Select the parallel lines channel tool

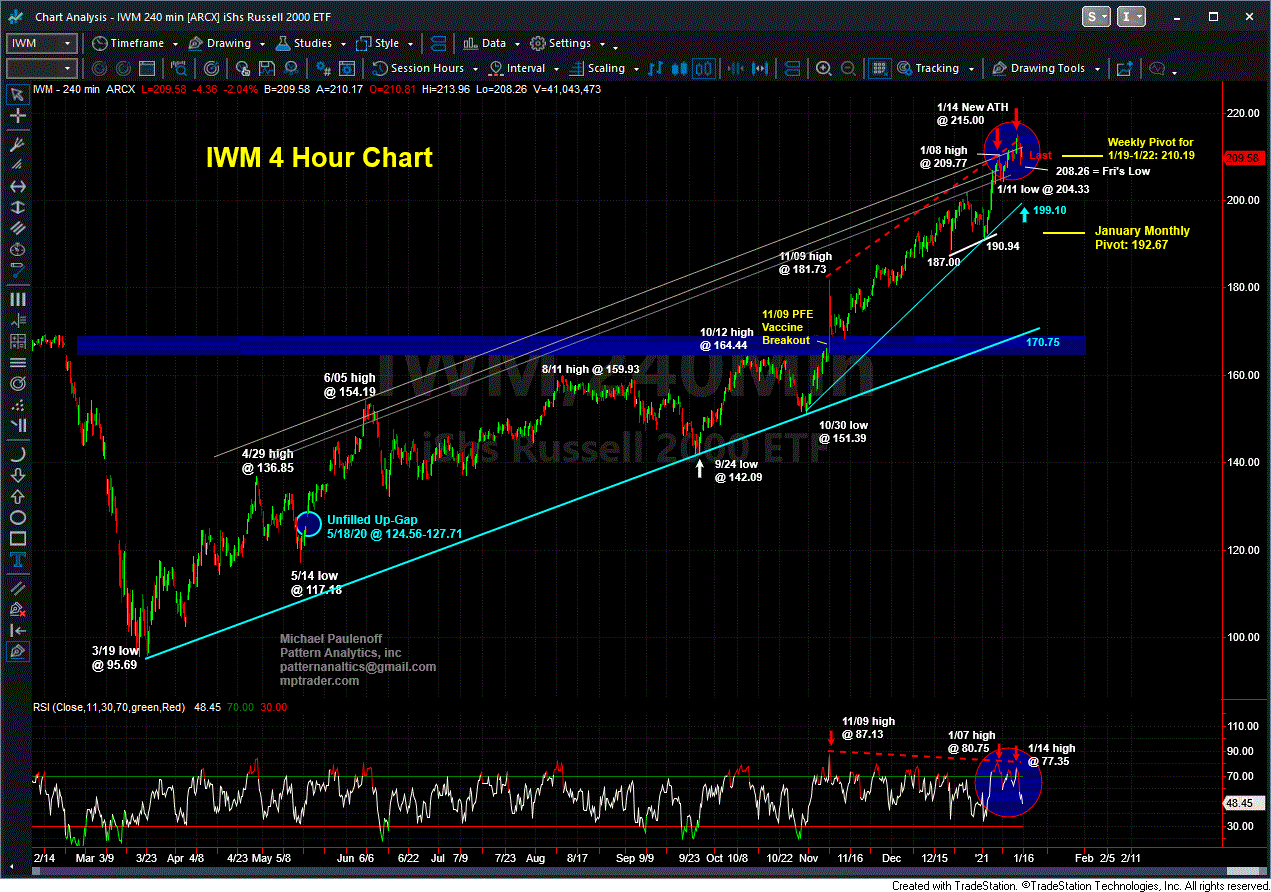pyautogui.click(x=18, y=228)
